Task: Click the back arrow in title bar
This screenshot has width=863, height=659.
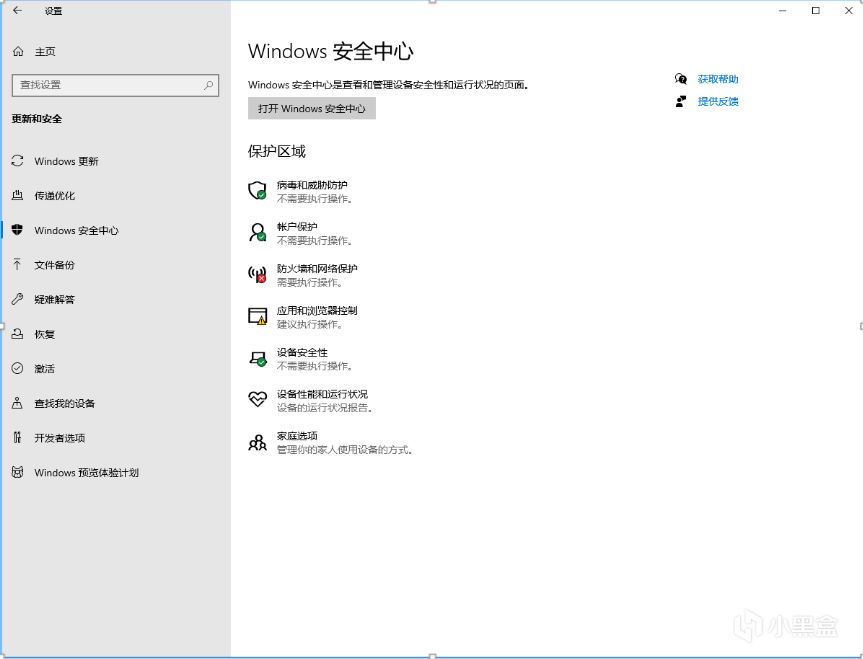Action: pos(17,11)
